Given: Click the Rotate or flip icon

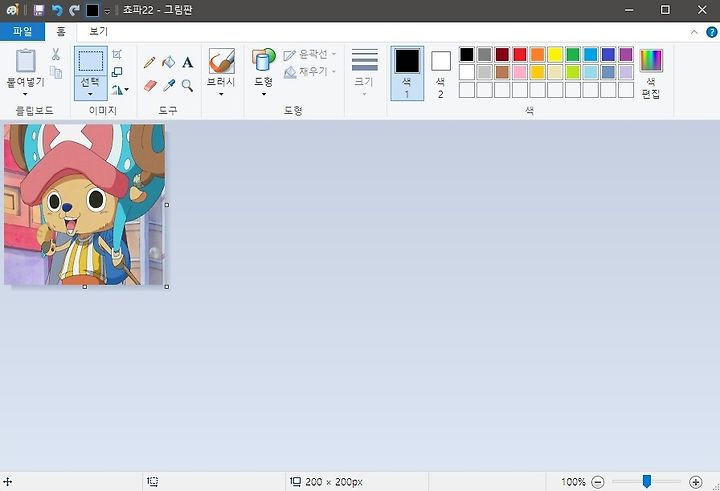Looking at the screenshot, I should click(x=117, y=90).
